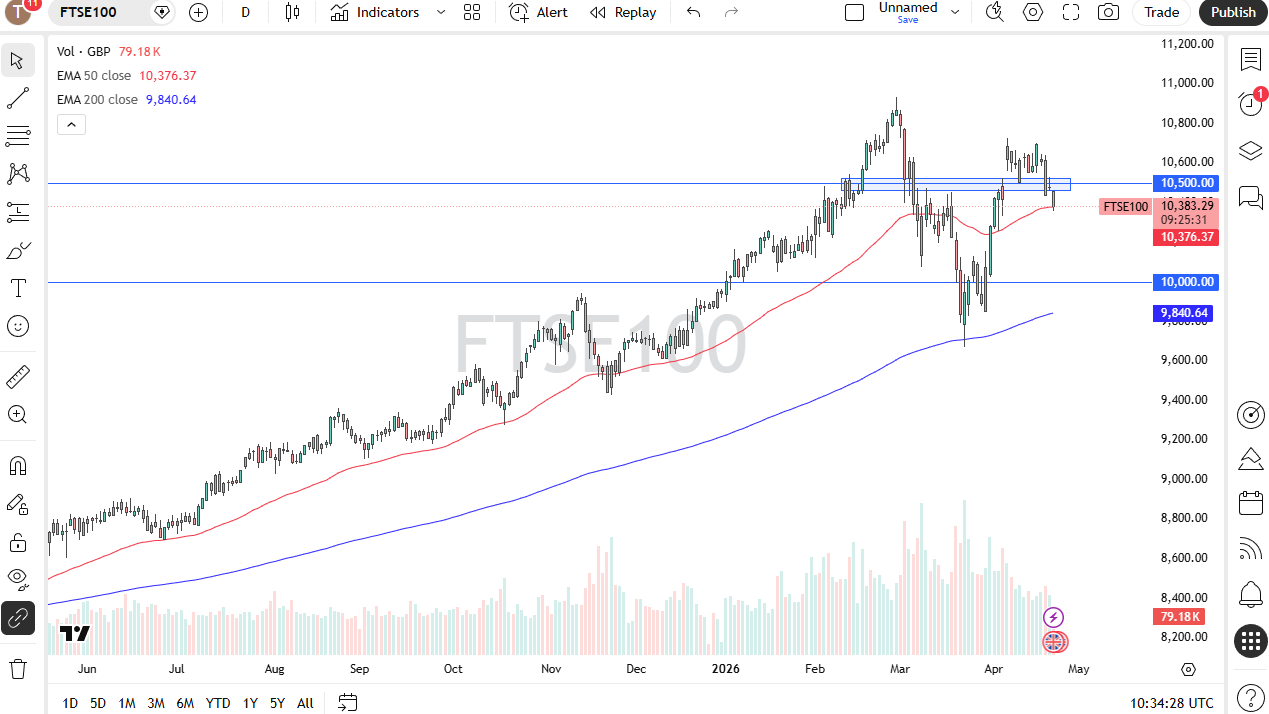Open the emoji and icons tool

[x=18, y=326]
